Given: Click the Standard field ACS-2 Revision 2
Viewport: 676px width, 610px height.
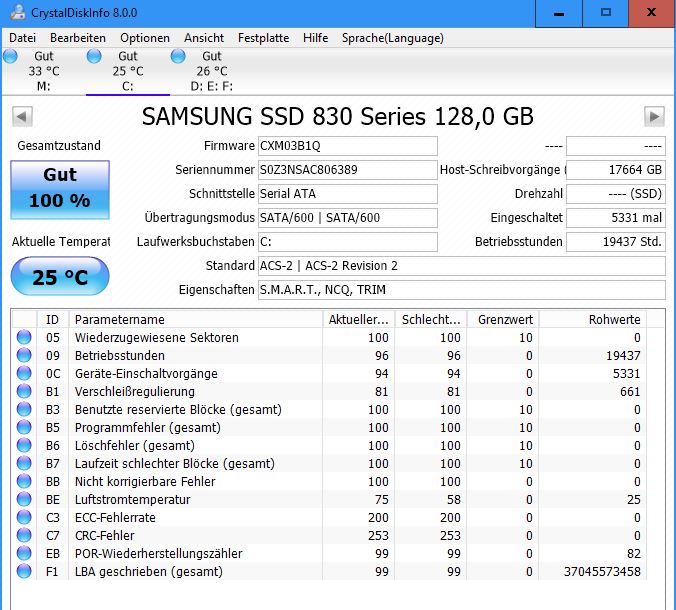Looking at the screenshot, I should 462,266.
